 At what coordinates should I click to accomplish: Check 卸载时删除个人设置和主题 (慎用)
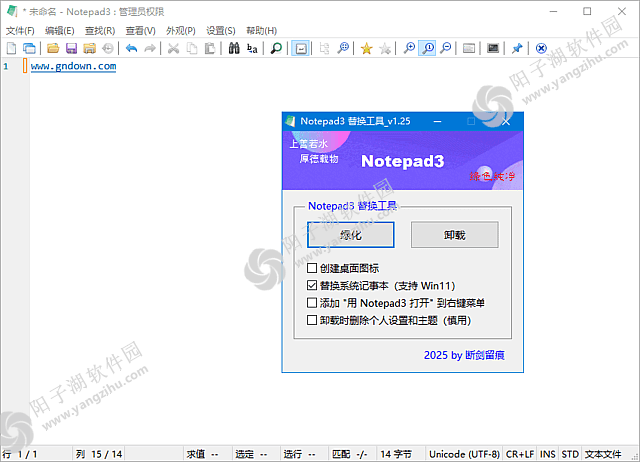pyautogui.click(x=312, y=320)
